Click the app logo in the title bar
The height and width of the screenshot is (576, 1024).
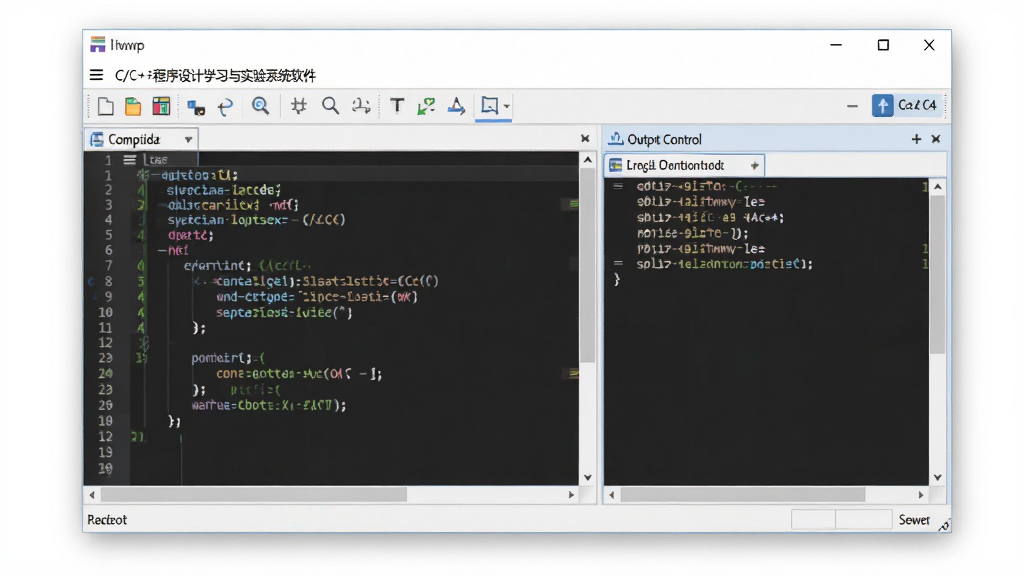[x=98, y=44]
